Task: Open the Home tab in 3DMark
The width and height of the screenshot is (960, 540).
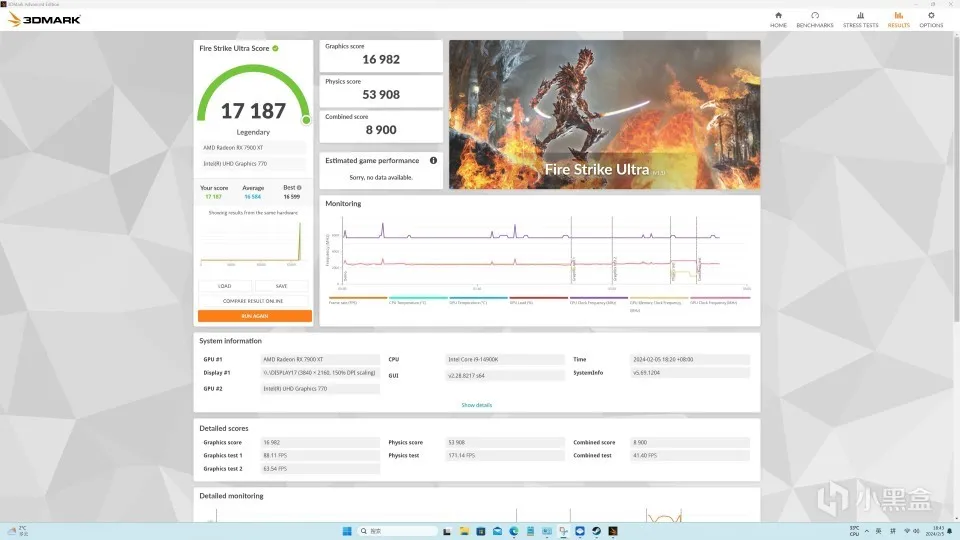Action: pyautogui.click(x=778, y=20)
